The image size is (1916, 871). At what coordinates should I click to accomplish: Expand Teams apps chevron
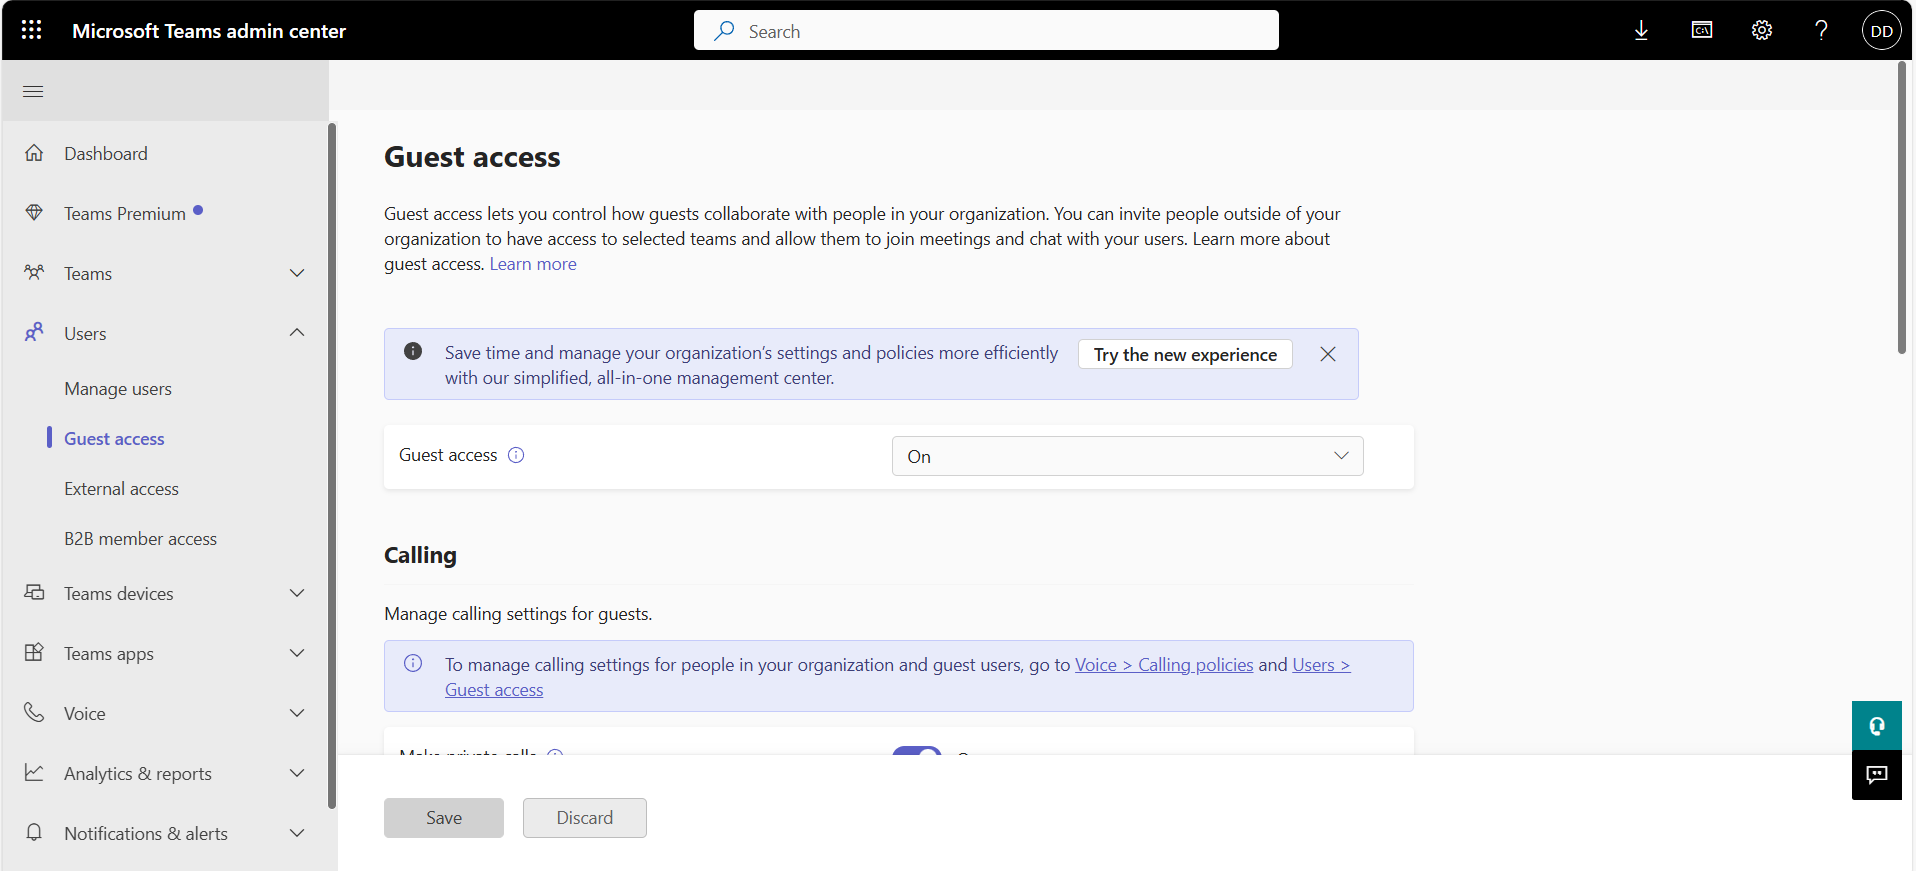pyautogui.click(x=297, y=653)
